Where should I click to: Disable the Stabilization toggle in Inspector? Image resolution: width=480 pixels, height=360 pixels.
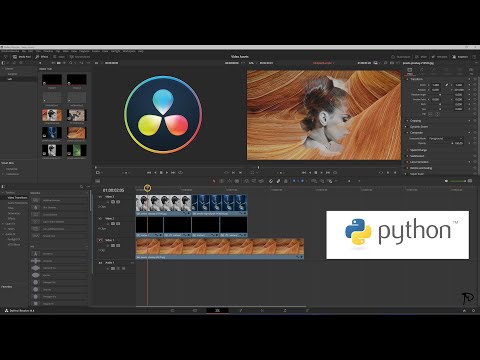pos(407,156)
